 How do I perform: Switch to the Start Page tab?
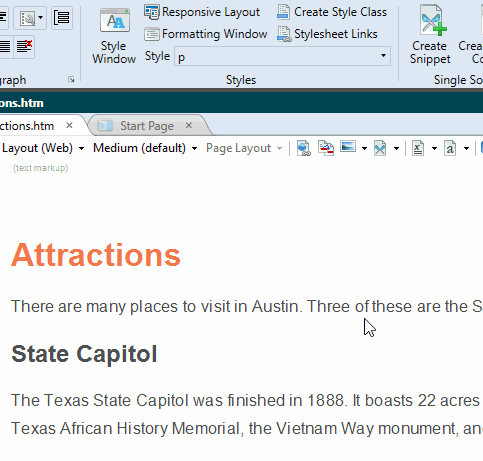click(147, 126)
